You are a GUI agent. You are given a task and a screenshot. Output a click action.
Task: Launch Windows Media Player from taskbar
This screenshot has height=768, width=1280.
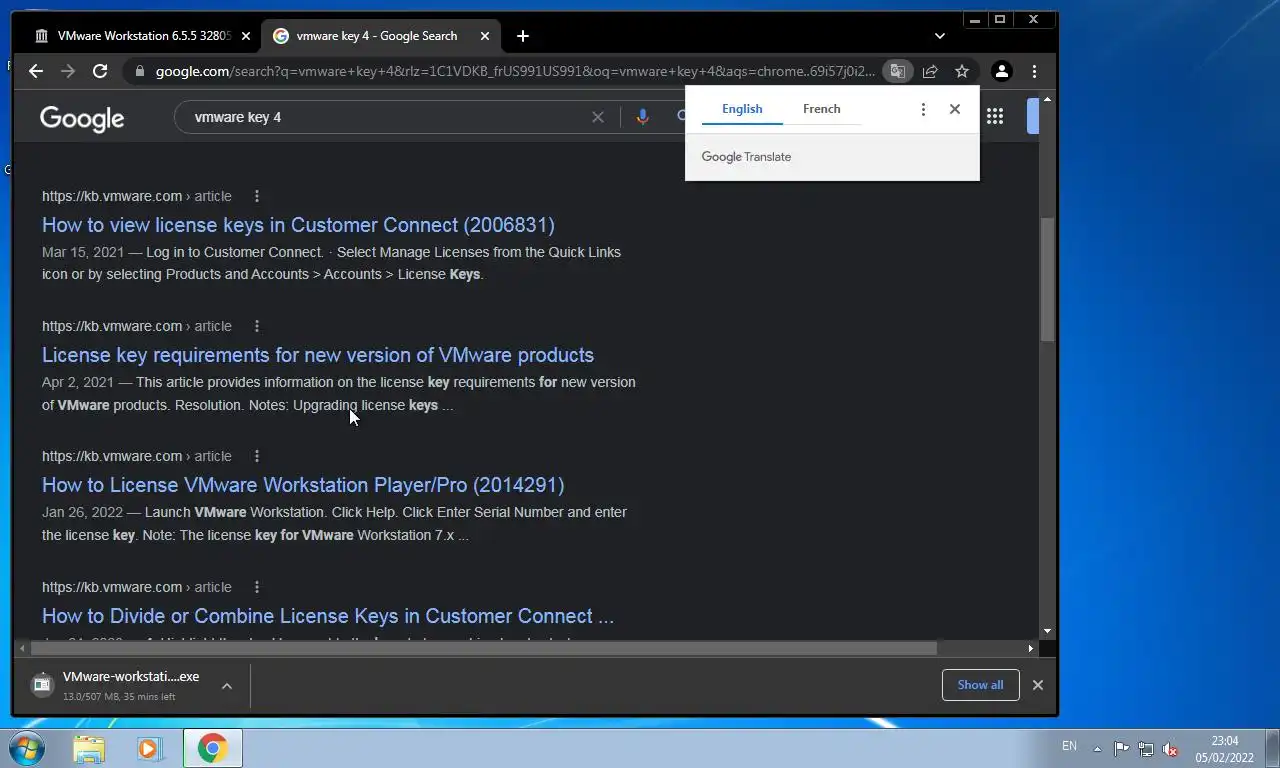coord(149,748)
